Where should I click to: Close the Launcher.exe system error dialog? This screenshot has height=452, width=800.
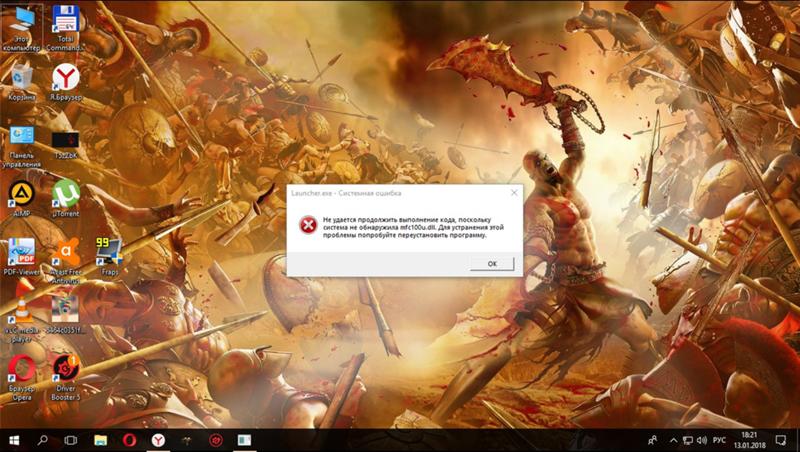tap(514, 193)
